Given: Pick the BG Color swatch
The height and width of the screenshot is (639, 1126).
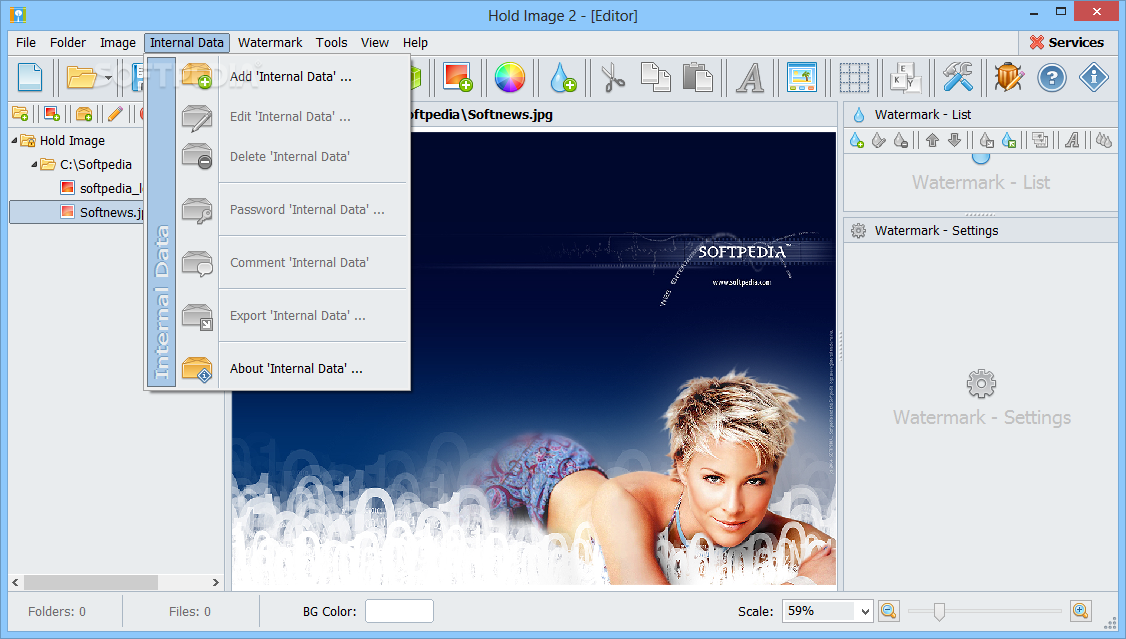Looking at the screenshot, I should [399, 611].
